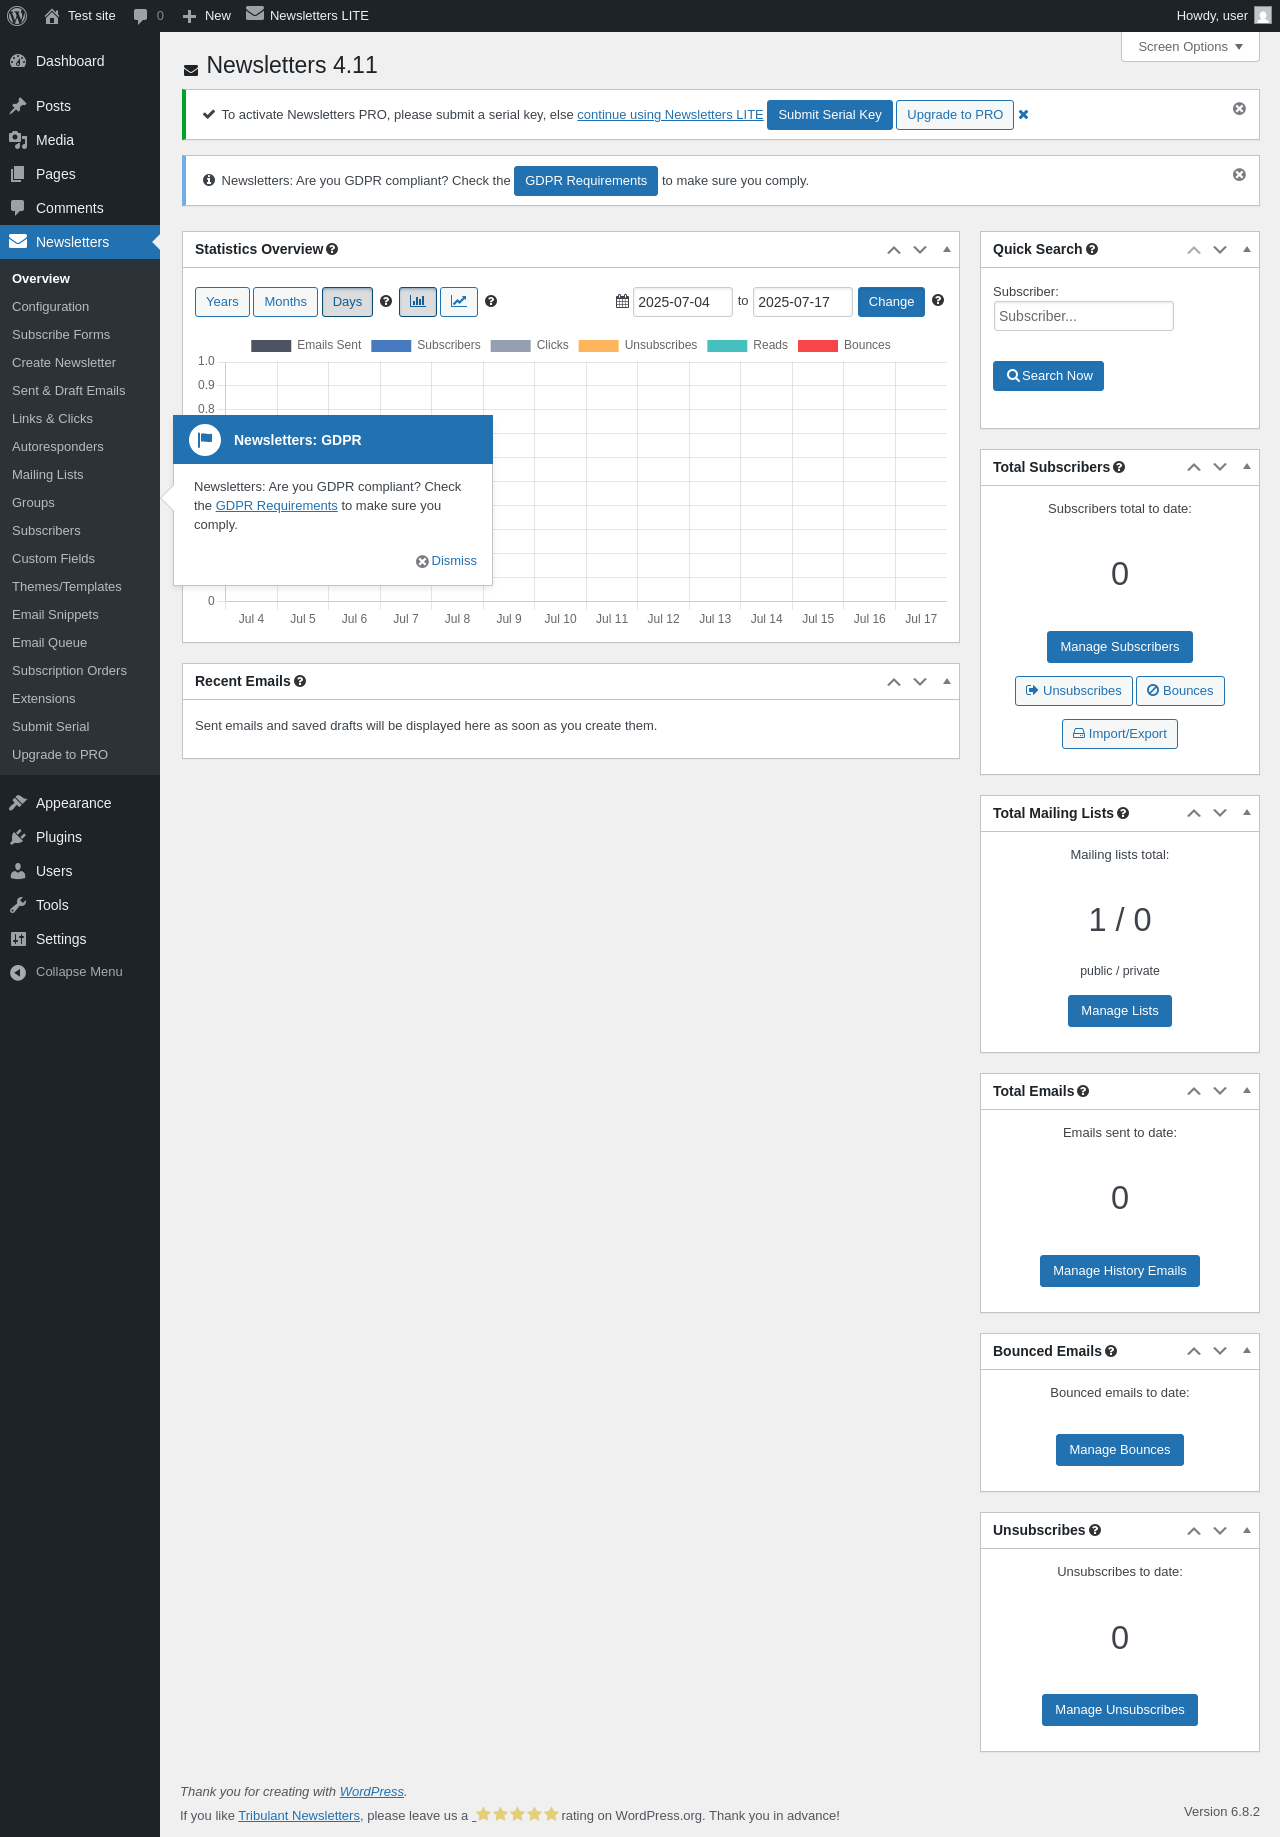The width and height of the screenshot is (1280, 1837).
Task: Open Configuration in the Newsletters submenu
Action: tap(80, 307)
